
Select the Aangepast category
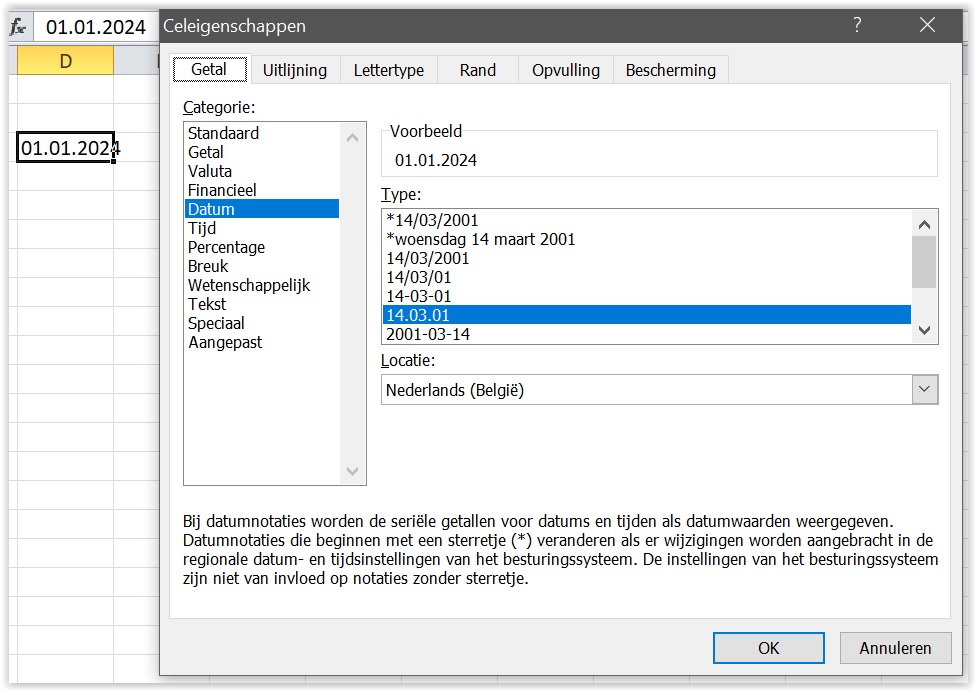click(225, 342)
